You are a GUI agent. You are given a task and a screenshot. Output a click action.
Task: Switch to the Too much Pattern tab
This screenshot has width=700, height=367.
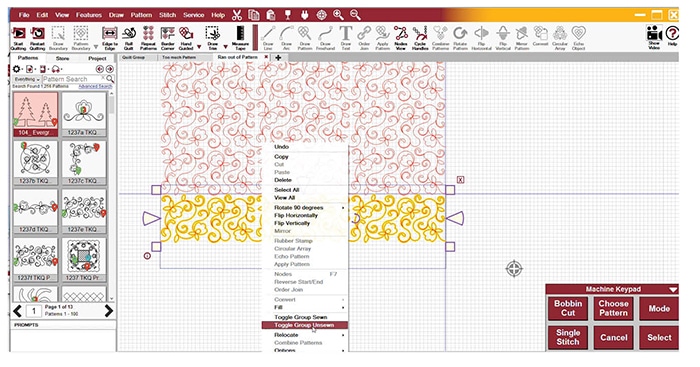[x=179, y=58]
